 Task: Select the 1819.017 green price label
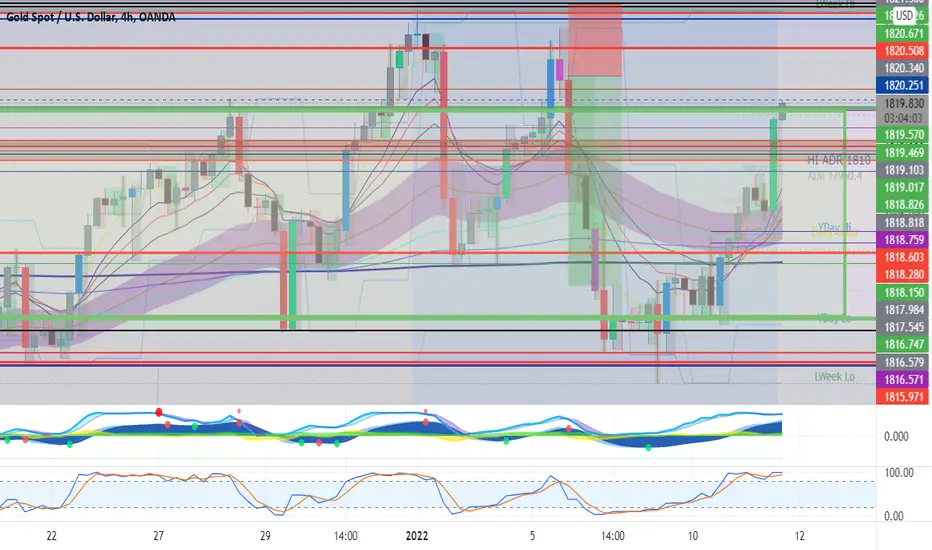tap(903, 188)
